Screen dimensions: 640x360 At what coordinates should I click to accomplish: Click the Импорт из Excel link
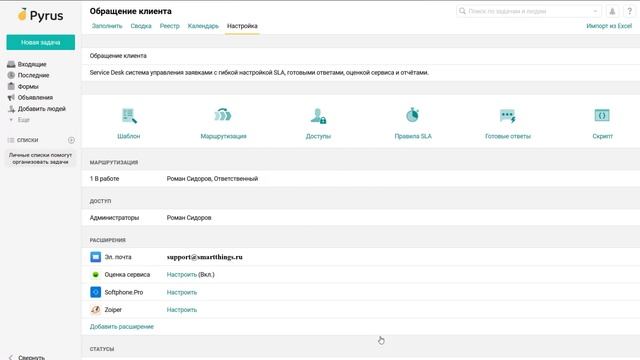pyautogui.click(x=609, y=26)
